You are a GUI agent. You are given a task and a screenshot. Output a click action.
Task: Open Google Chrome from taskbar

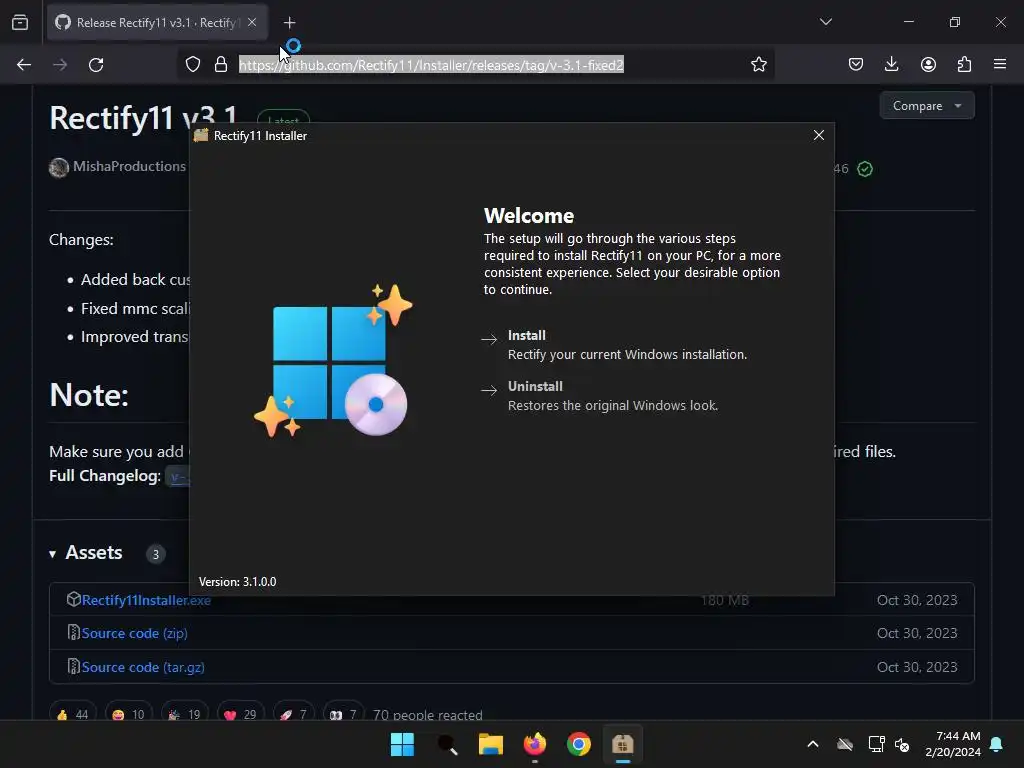579,744
